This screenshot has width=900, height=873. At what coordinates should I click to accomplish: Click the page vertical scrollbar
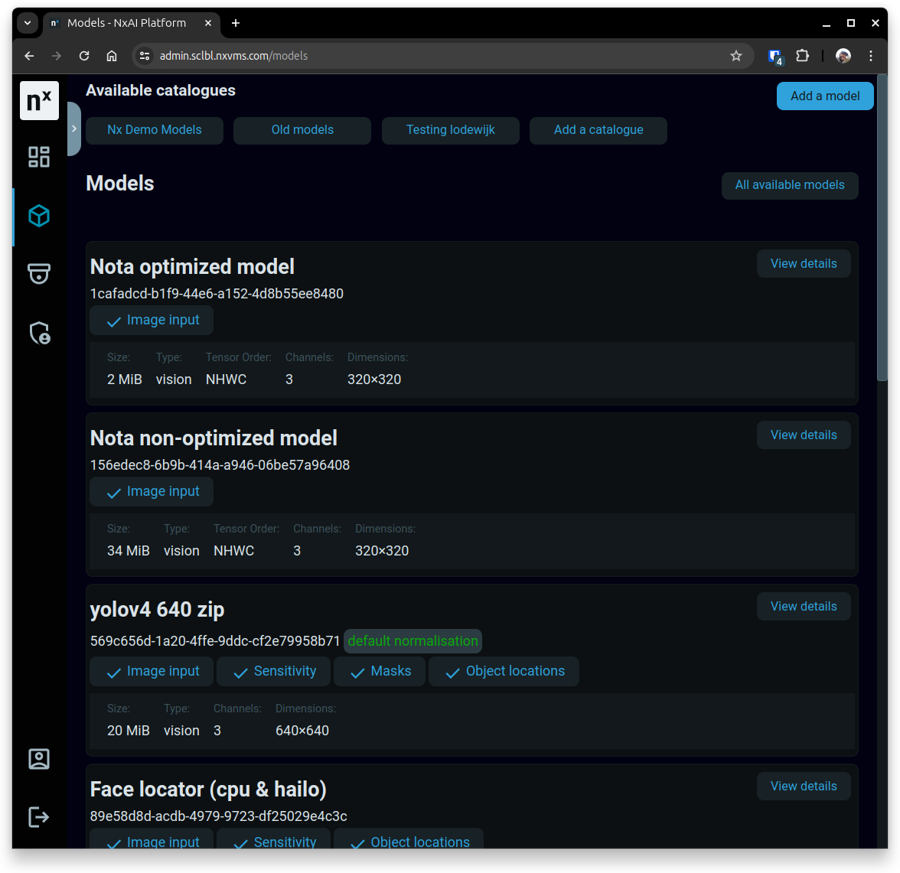[882, 230]
